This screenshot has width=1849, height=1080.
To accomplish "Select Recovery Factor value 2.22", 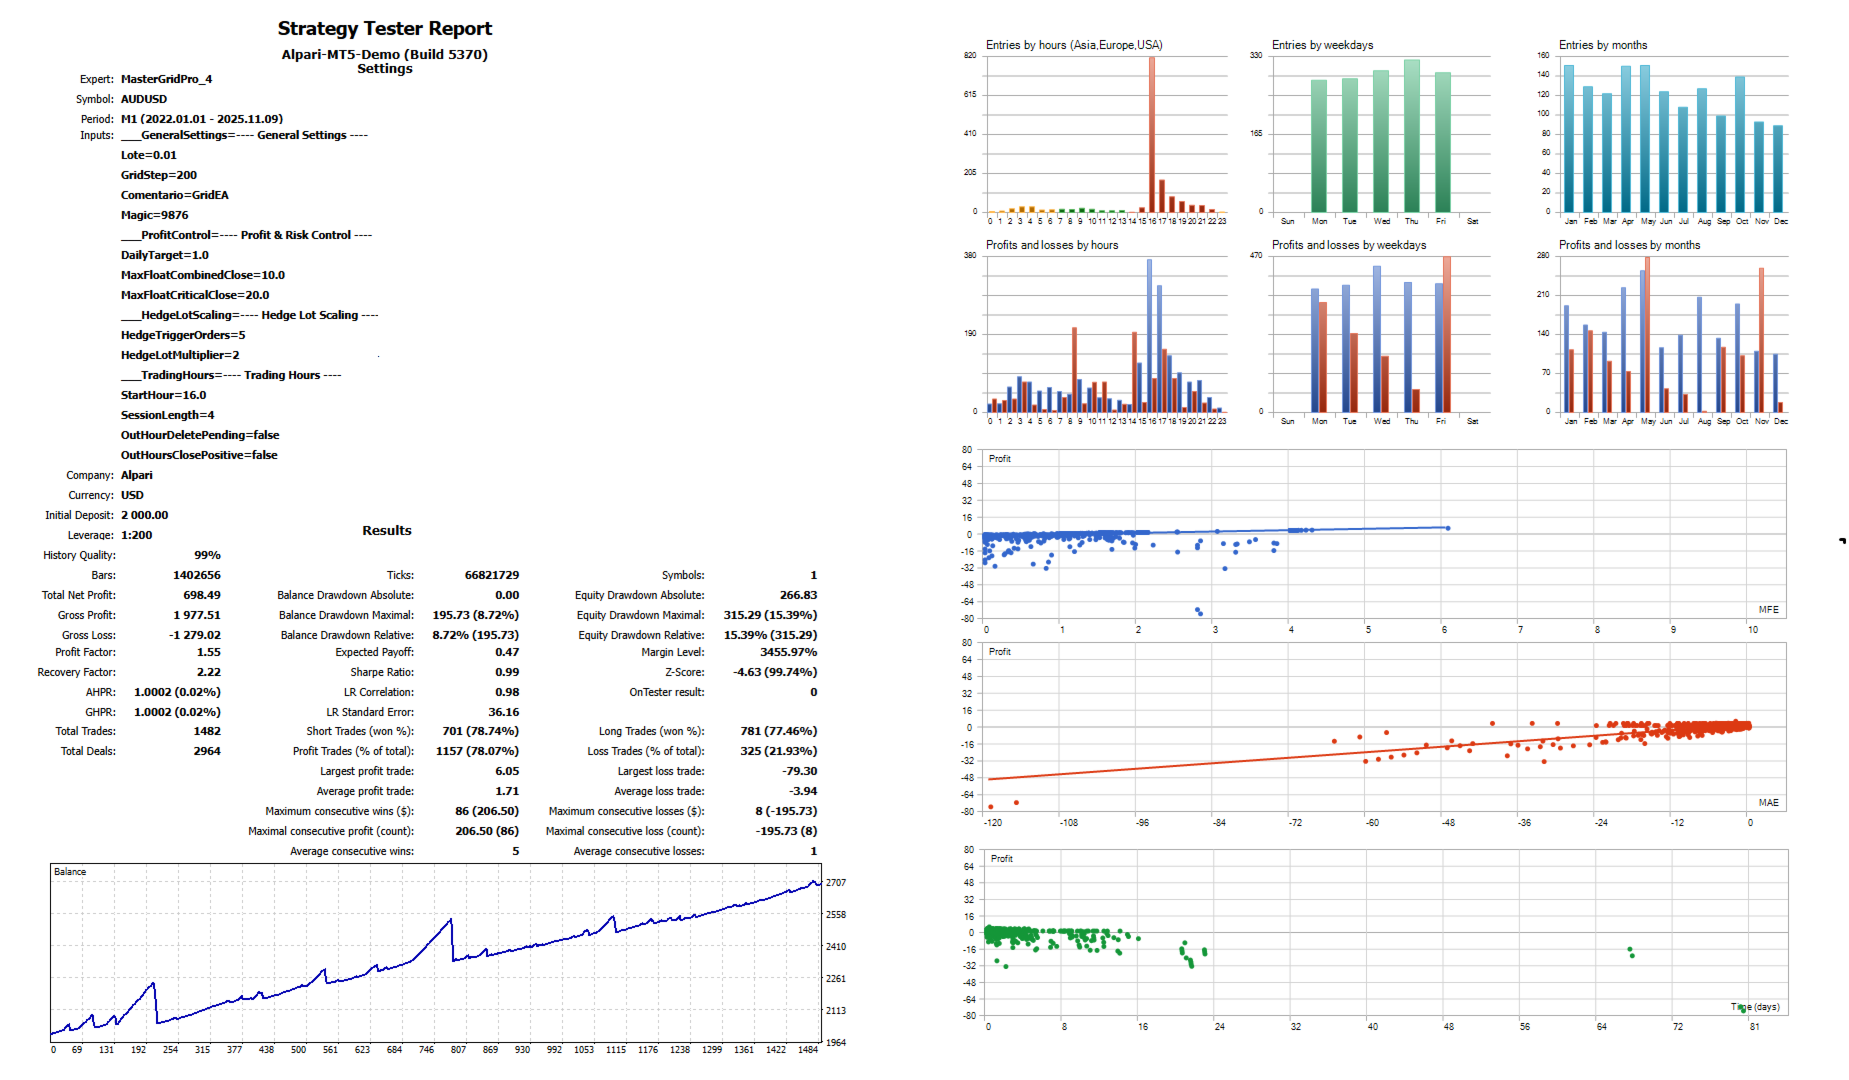I will click(209, 672).
